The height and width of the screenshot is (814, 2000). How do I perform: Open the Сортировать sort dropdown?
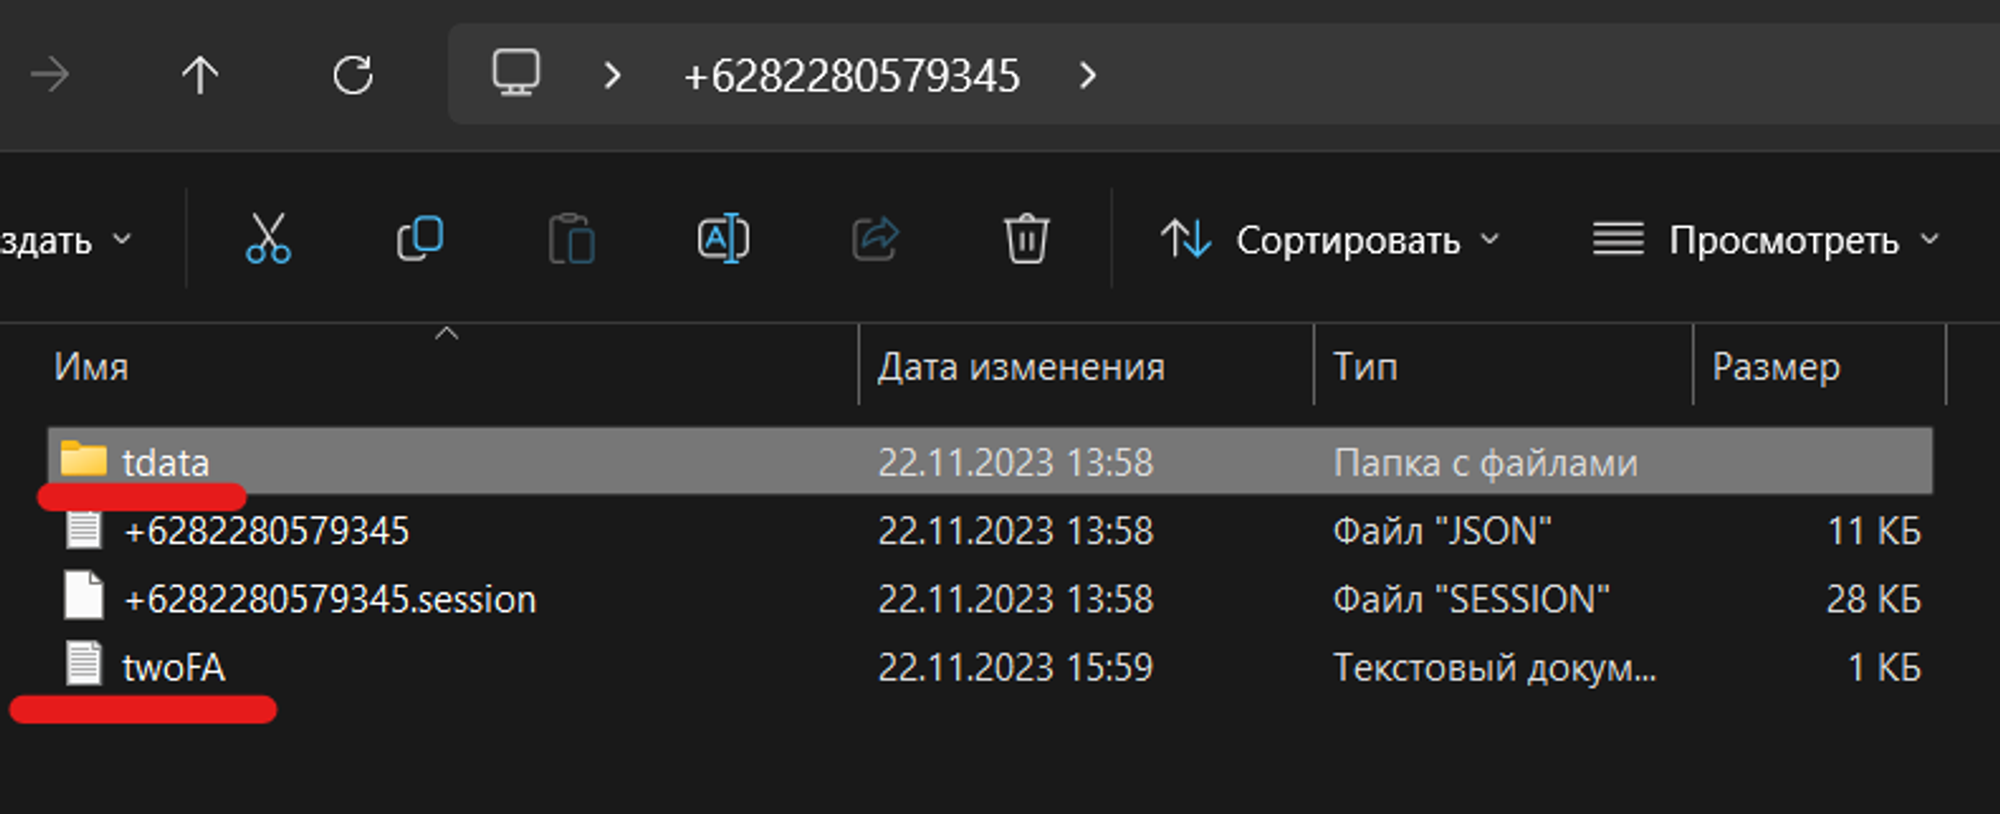1330,240
